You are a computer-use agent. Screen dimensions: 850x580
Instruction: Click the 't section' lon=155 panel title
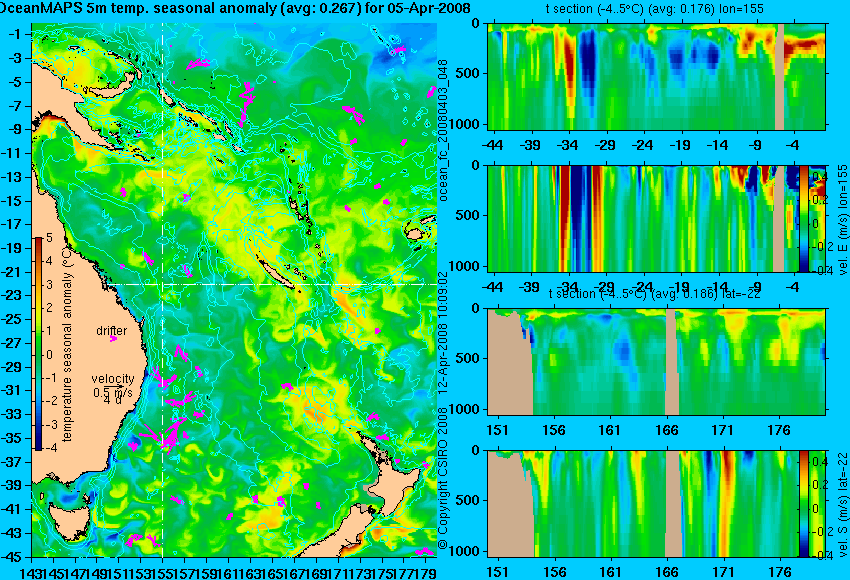click(655, 9)
